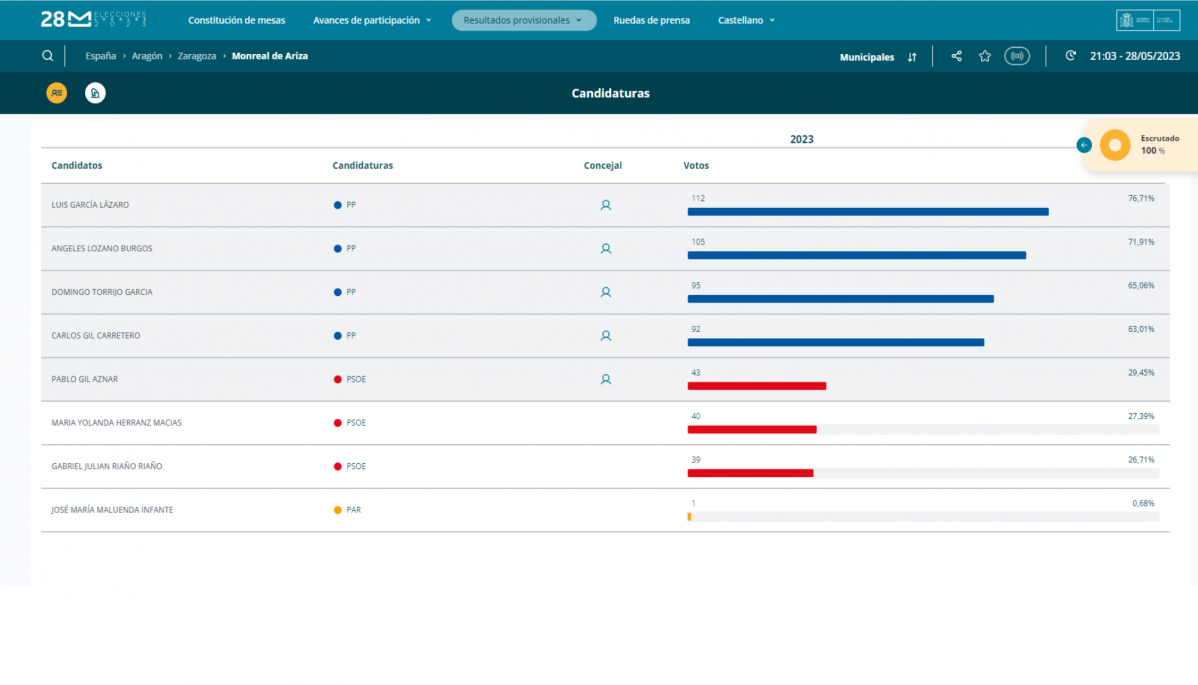Click the Concejal column header
Screen dimensions: 1198x685
pyautogui.click(x=602, y=165)
